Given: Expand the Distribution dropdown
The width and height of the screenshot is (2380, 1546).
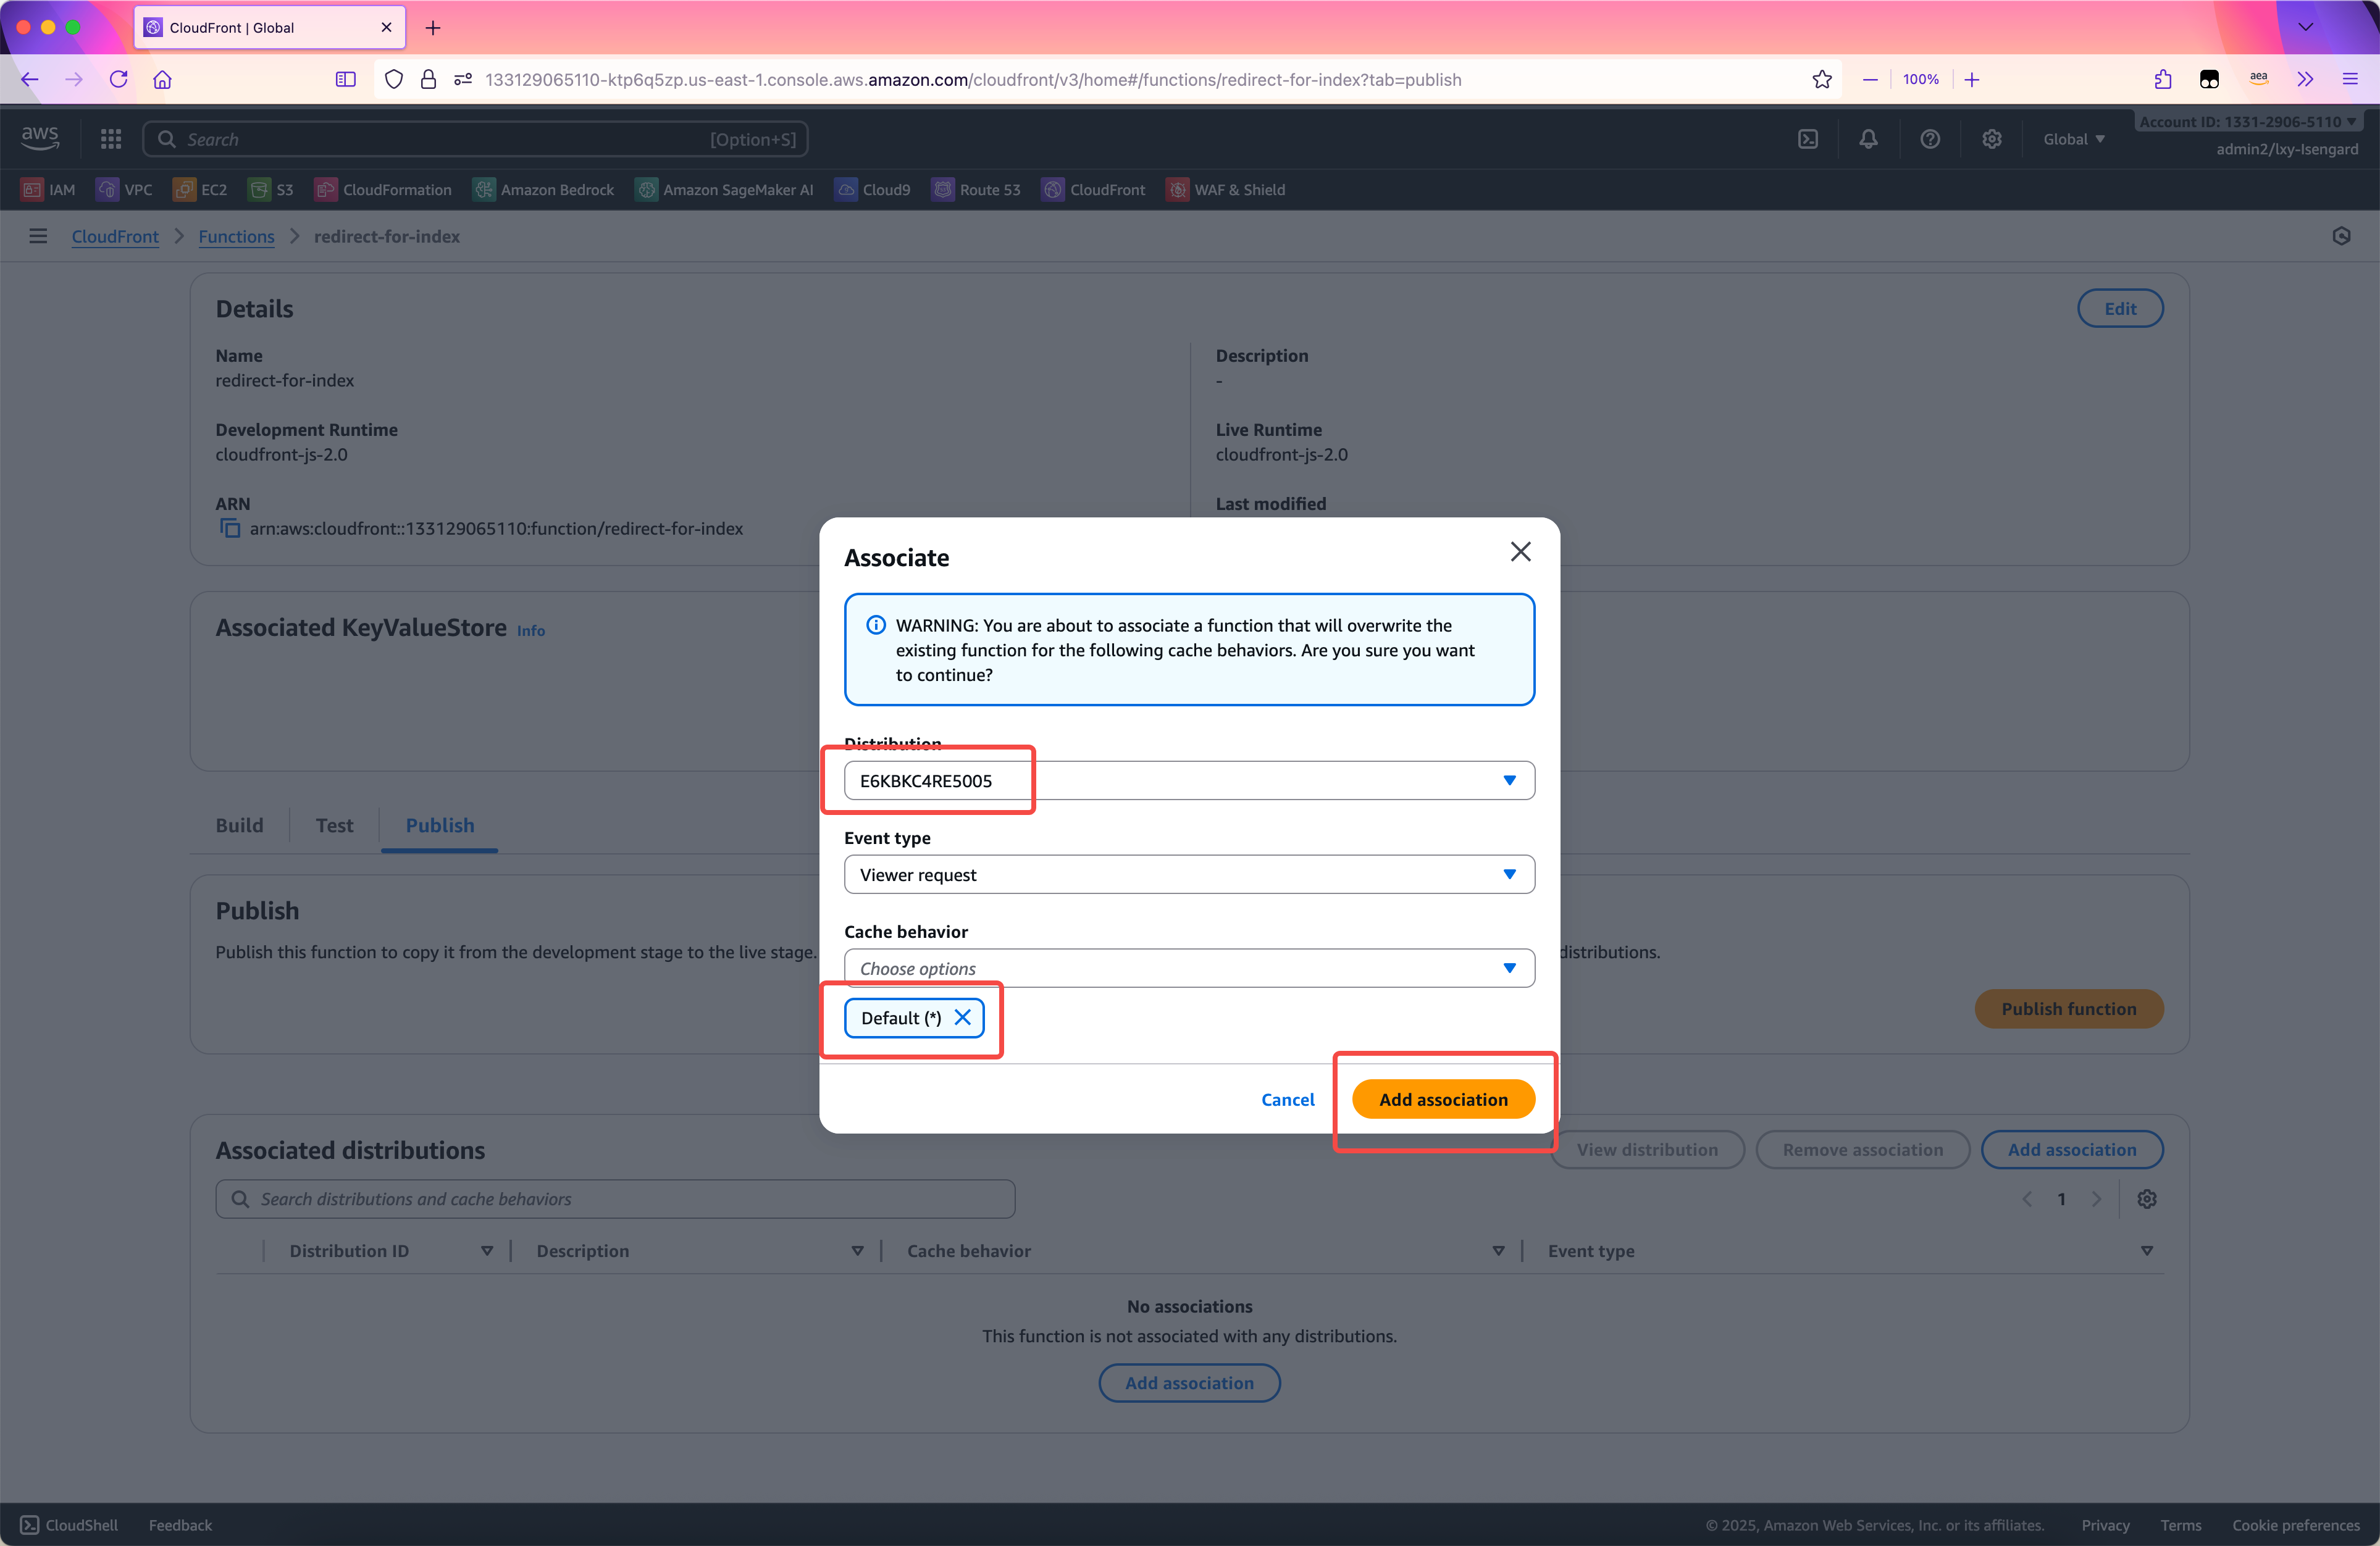Looking at the screenshot, I should pos(1188,780).
